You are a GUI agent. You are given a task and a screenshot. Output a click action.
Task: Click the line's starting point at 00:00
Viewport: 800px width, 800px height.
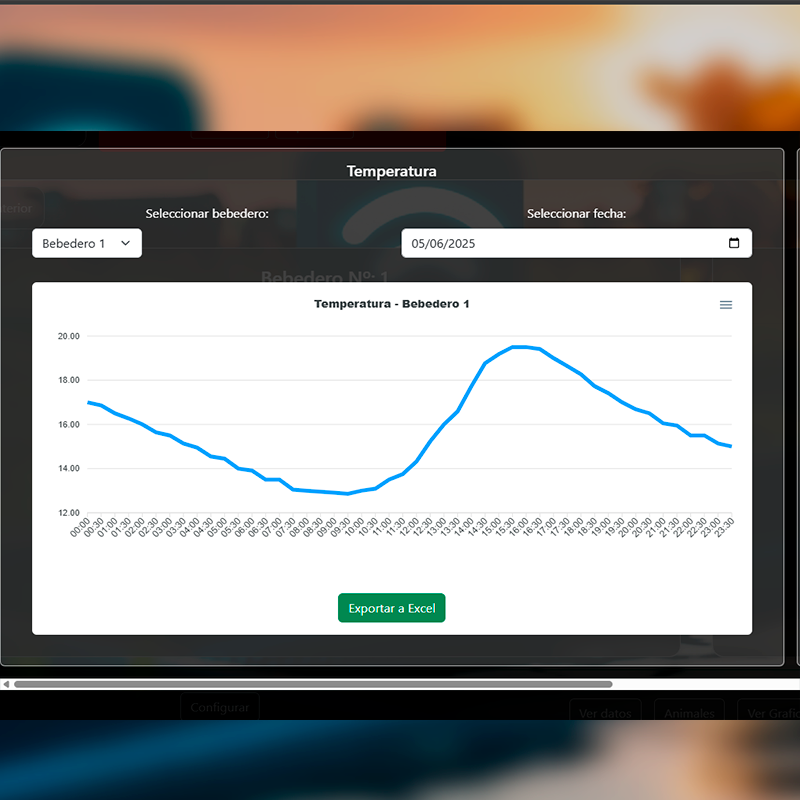point(88,402)
